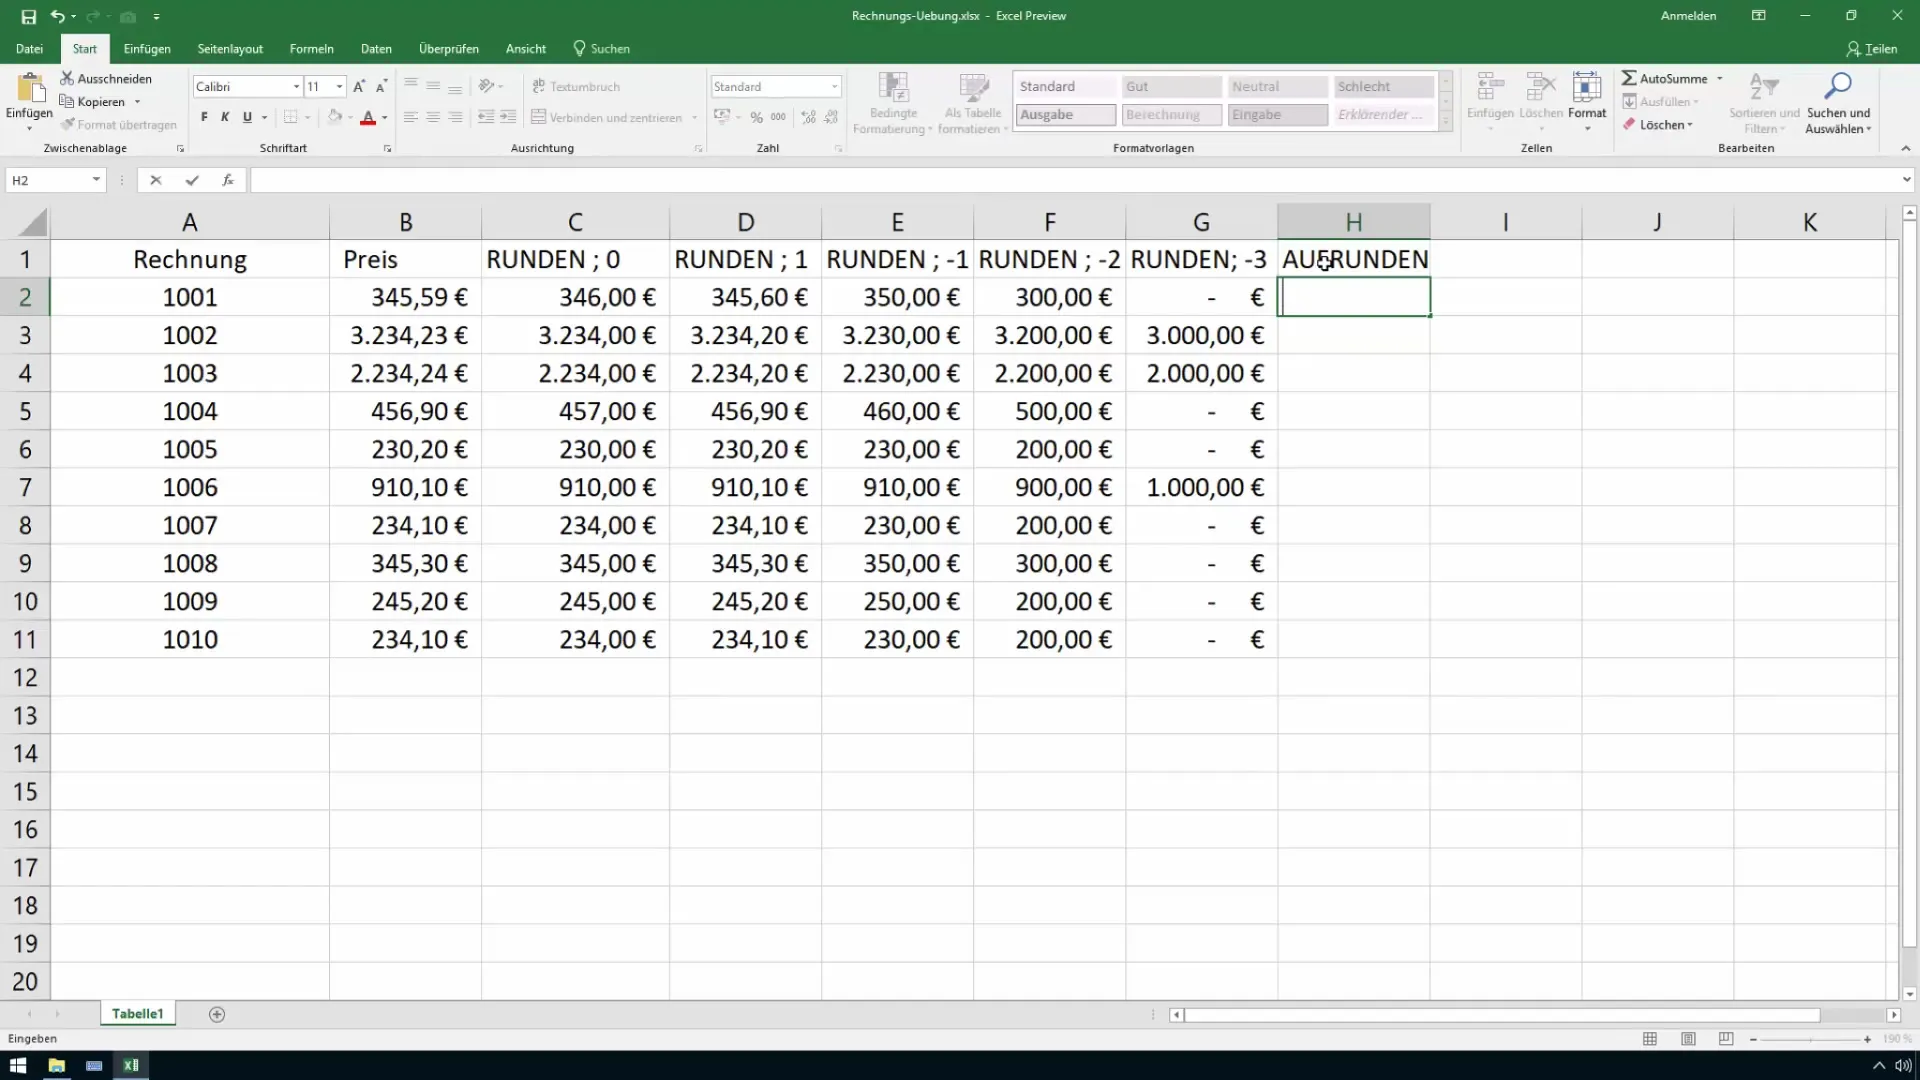Increase indent icon
This screenshot has width=1920, height=1080.
[x=508, y=117]
